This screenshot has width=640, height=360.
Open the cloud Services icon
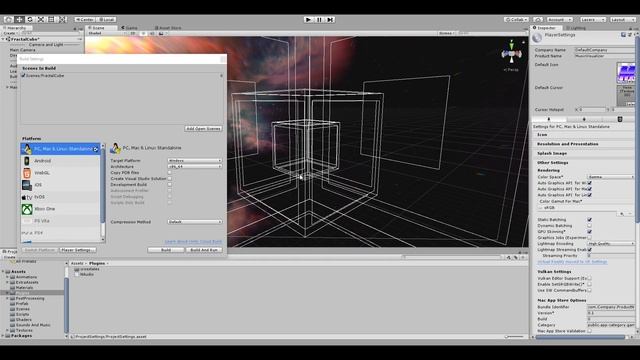click(538, 19)
